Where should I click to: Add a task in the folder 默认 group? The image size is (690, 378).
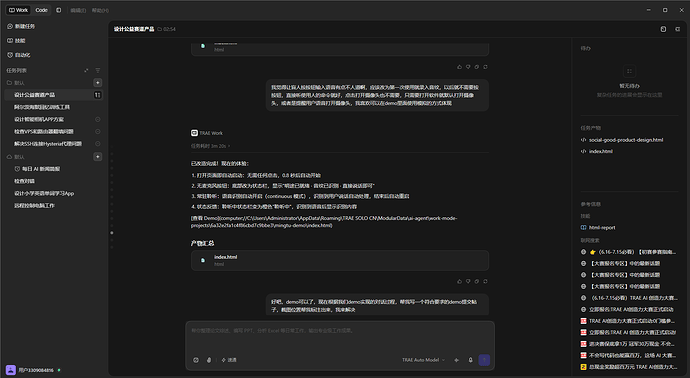pyautogui.click(x=98, y=83)
